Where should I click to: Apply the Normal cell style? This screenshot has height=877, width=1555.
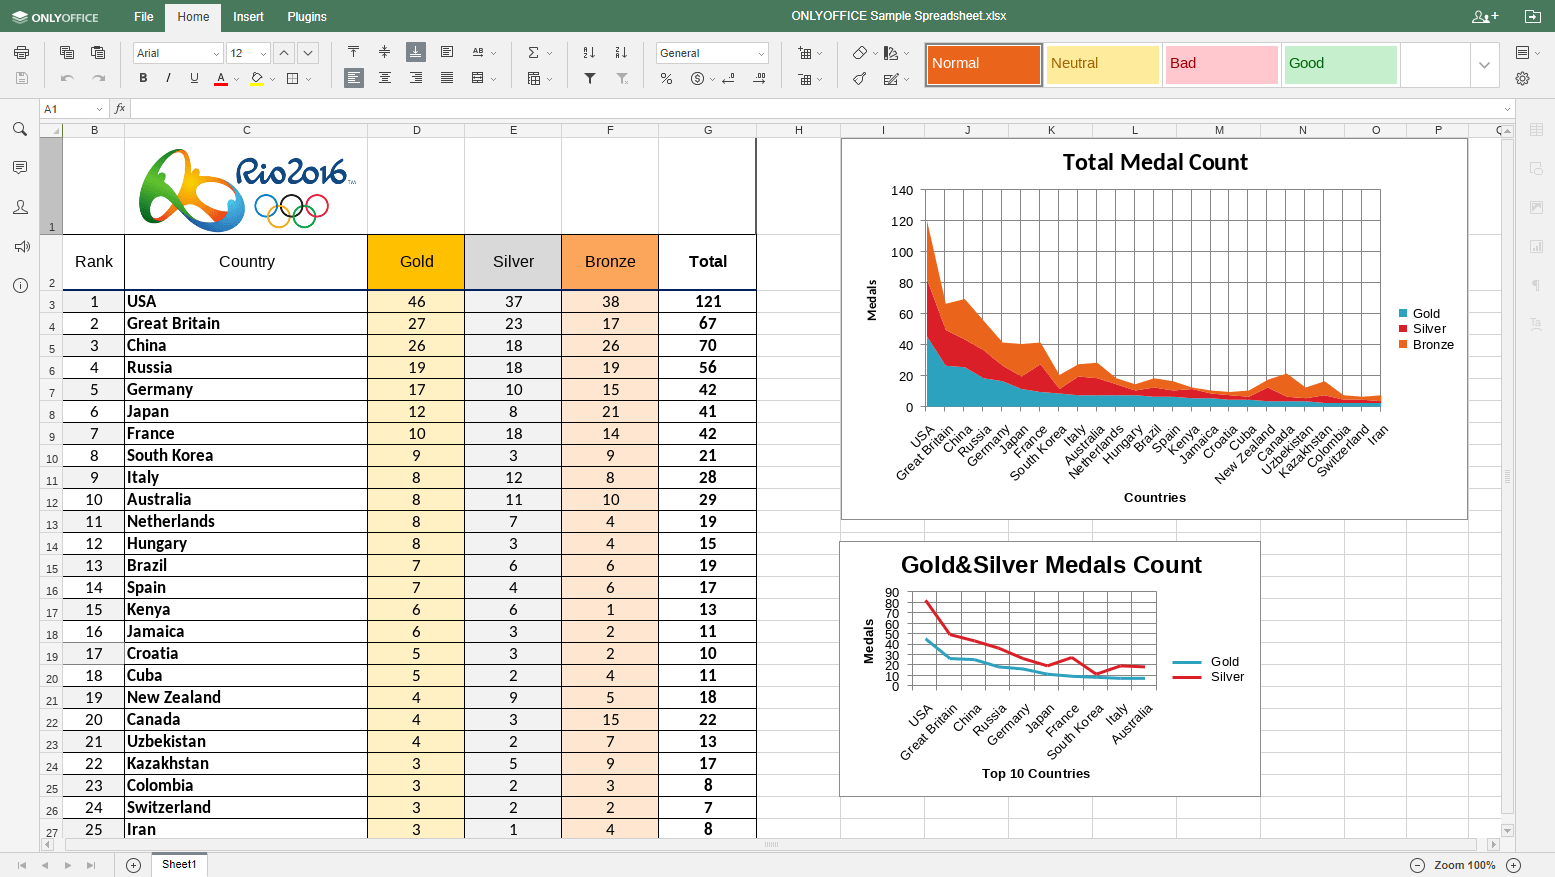(984, 64)
